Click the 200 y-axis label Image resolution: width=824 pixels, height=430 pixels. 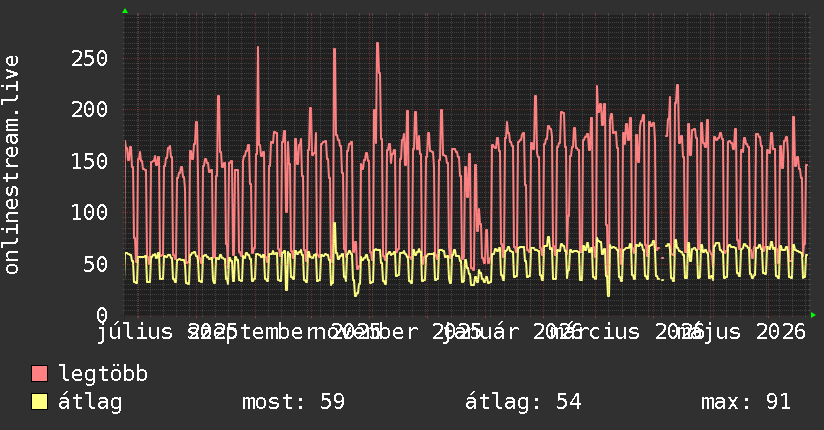(89, 109)
